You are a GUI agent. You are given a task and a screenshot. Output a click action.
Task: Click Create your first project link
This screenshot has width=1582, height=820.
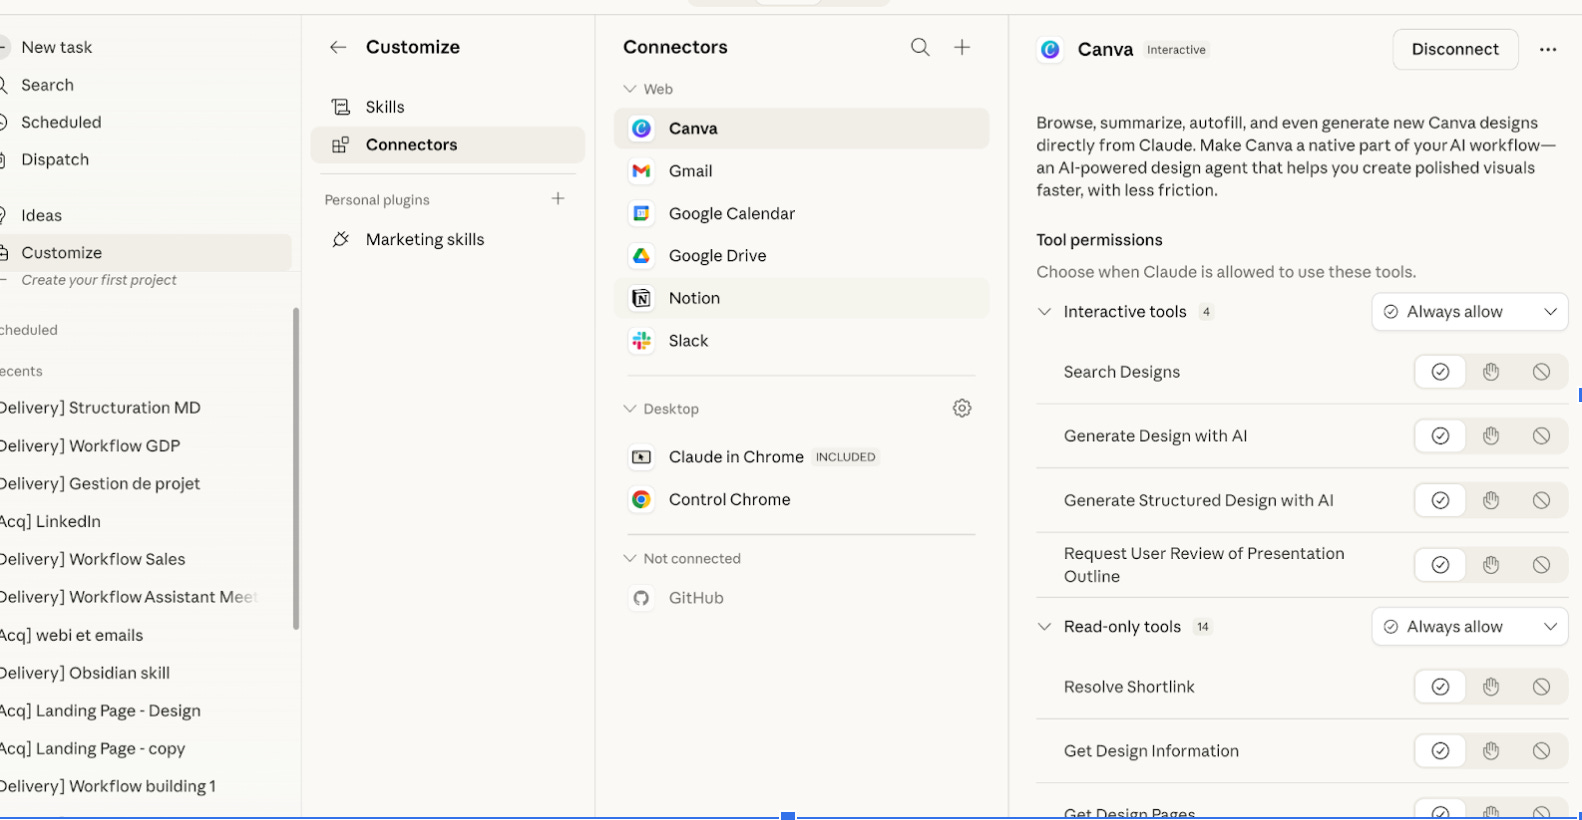(x=99, y=280)
